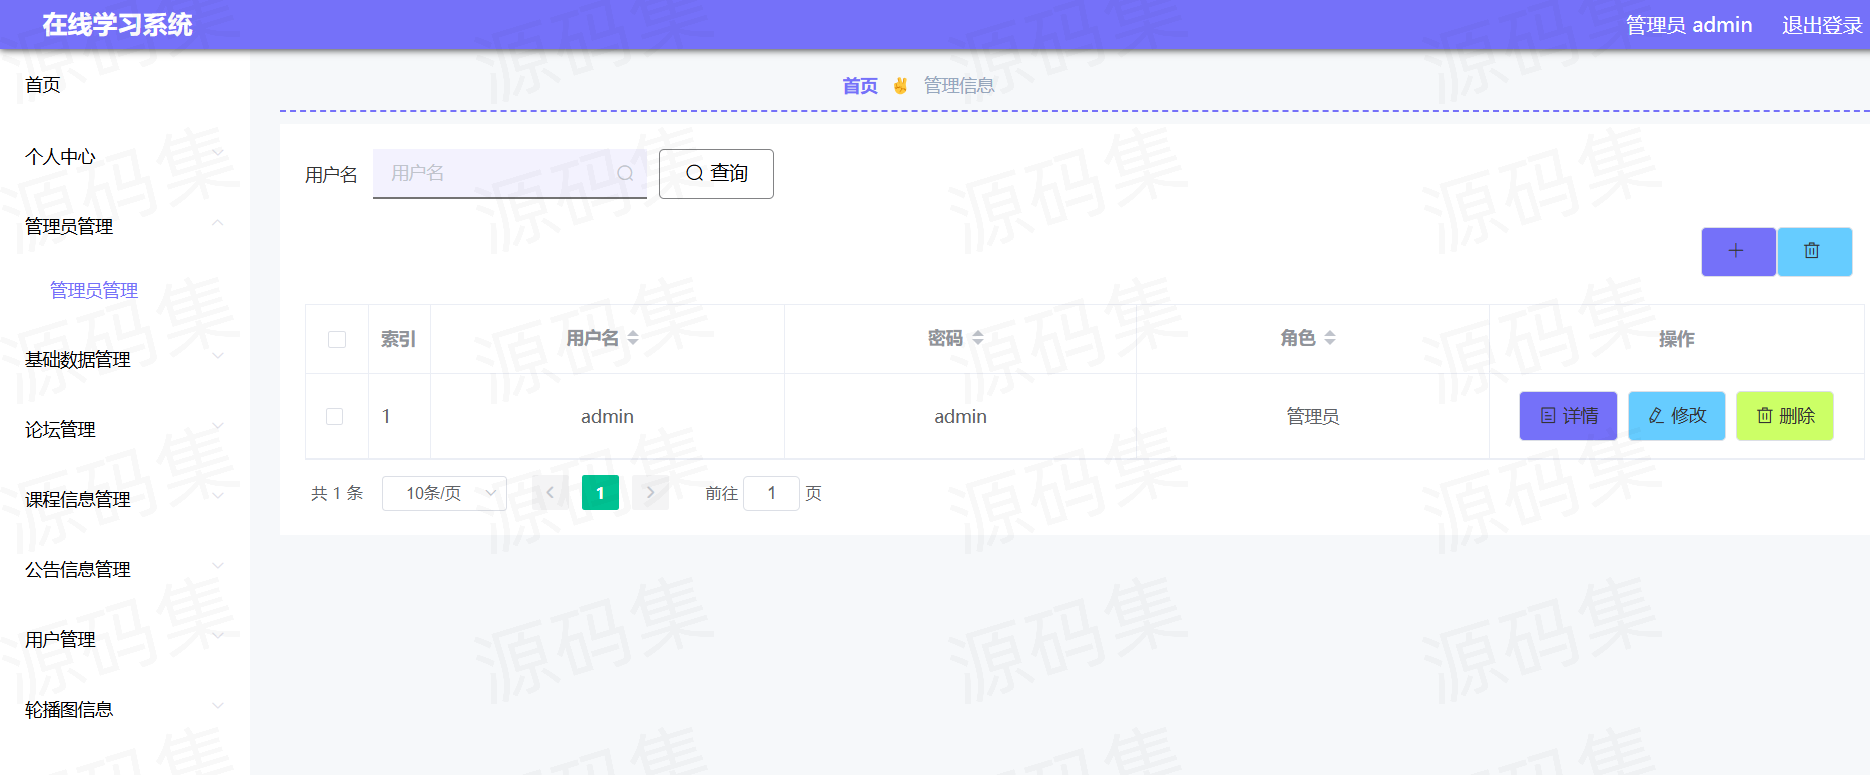Click the 操作 column header
Image resolution: width=1870 pixels, height=775 pixels.
point(1677,339)
